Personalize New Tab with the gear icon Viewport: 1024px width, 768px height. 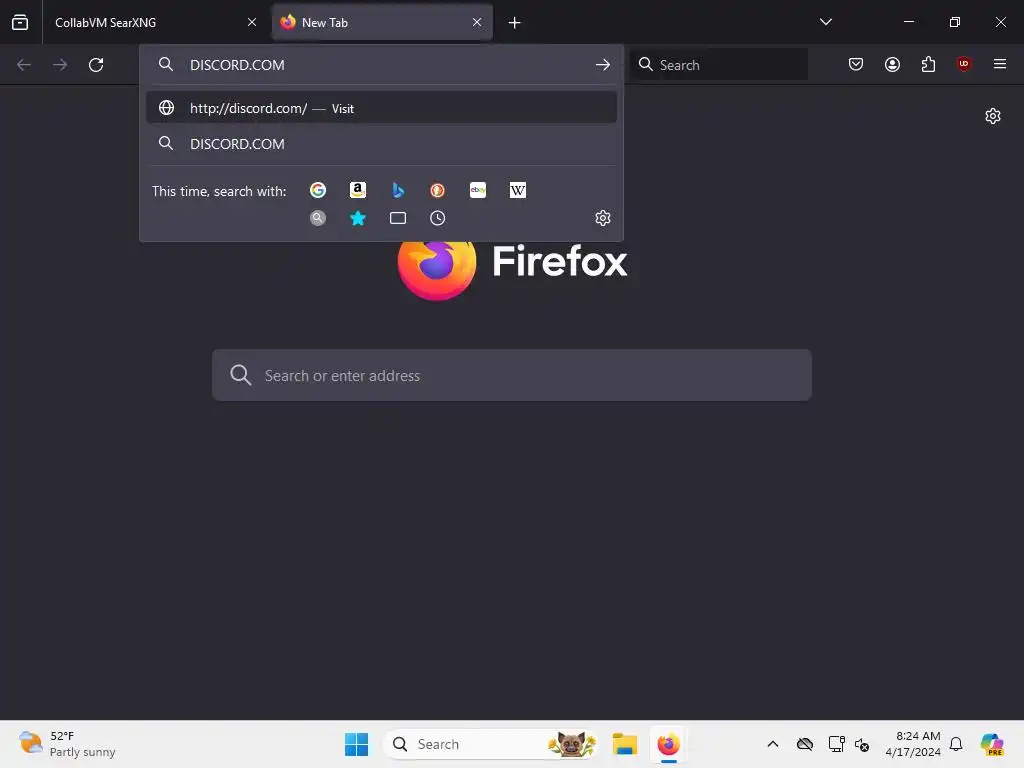click(993, 116)
